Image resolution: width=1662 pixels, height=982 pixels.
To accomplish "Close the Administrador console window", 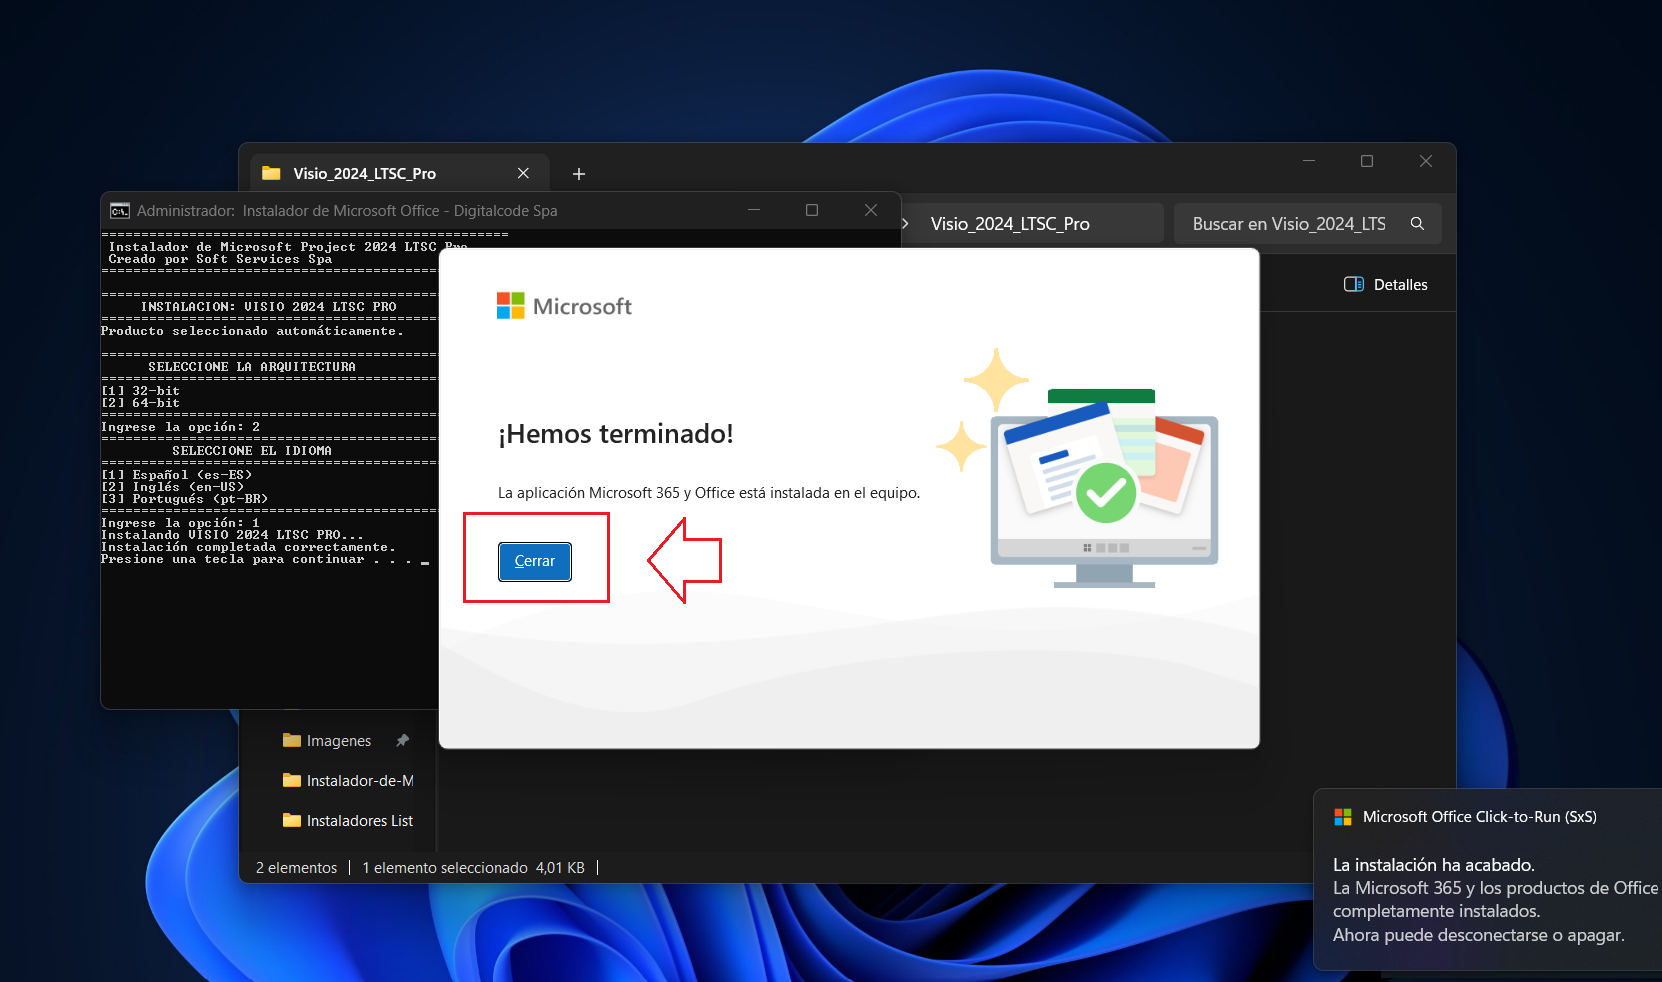I will 871,210.
